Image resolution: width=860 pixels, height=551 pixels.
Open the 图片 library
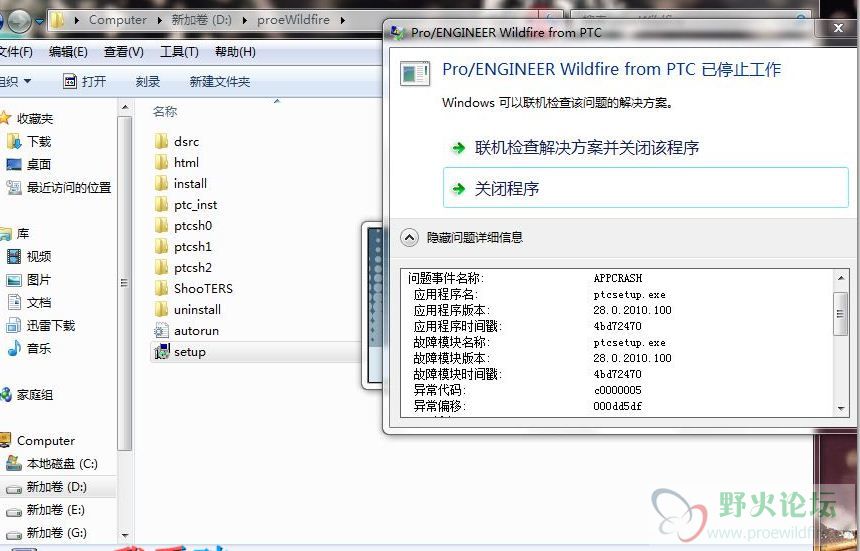(39, 280)
